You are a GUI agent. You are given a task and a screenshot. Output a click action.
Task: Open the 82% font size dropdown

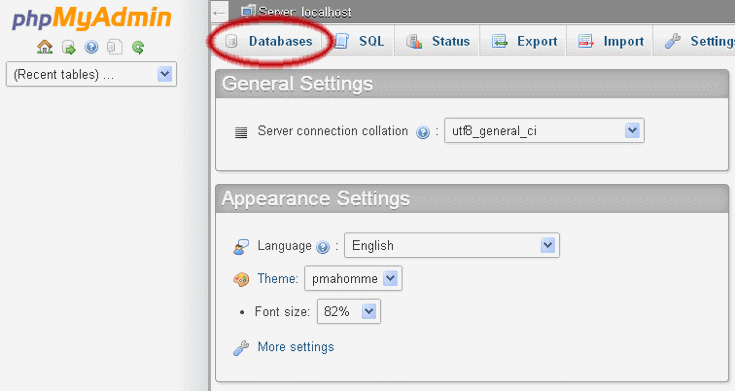349,311
